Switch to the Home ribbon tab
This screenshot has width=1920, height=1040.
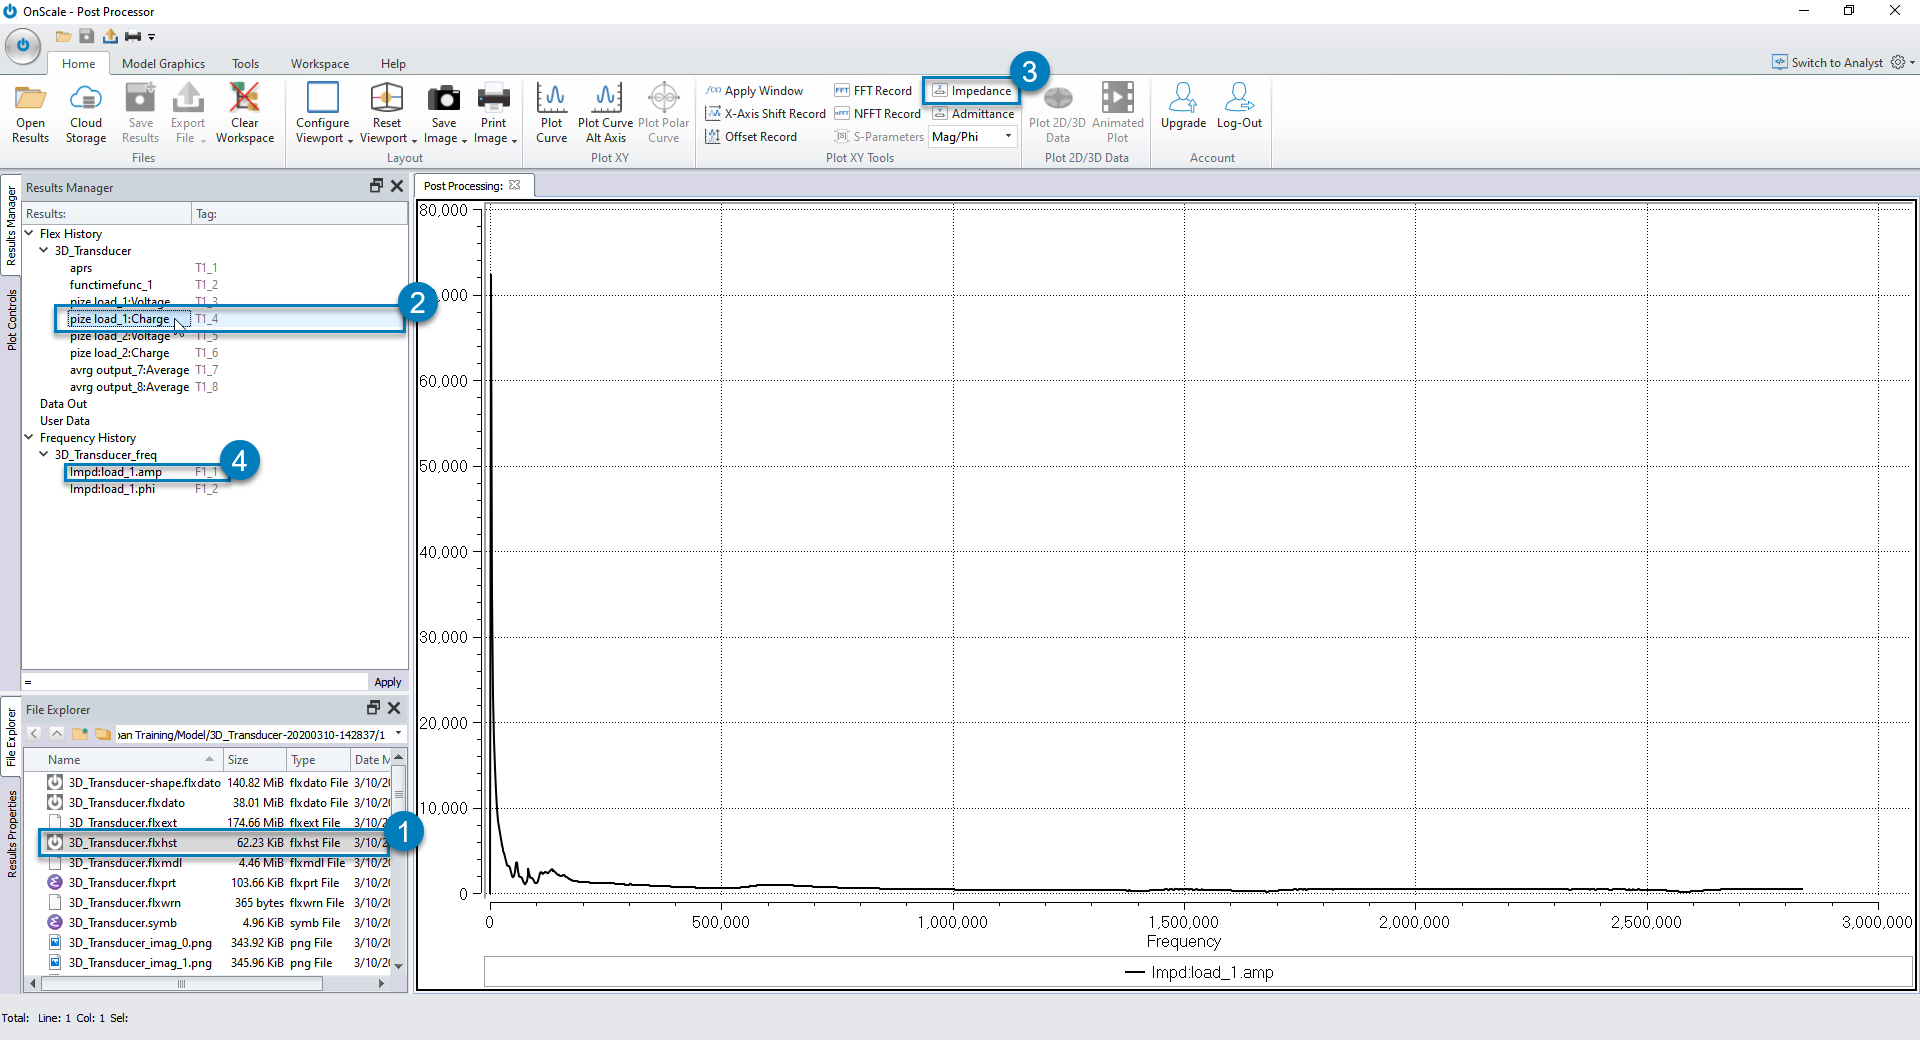pos(79,63)
